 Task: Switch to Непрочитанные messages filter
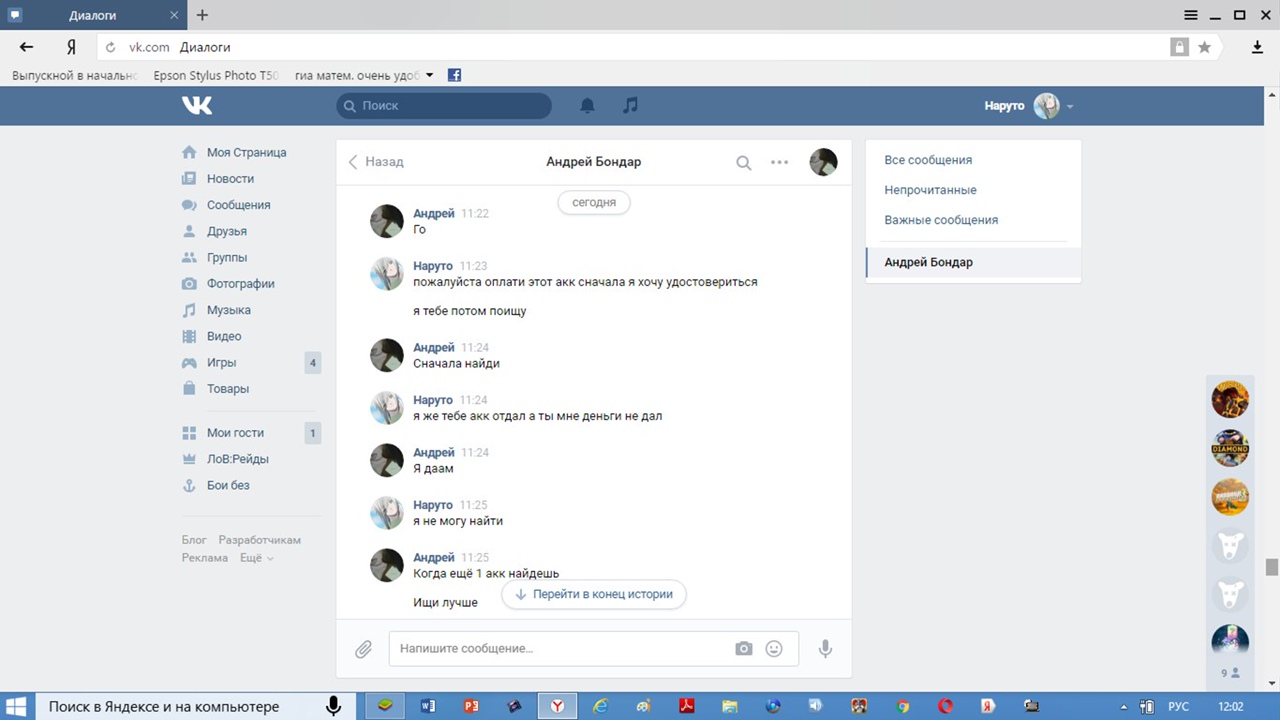(x=930, y=190)
